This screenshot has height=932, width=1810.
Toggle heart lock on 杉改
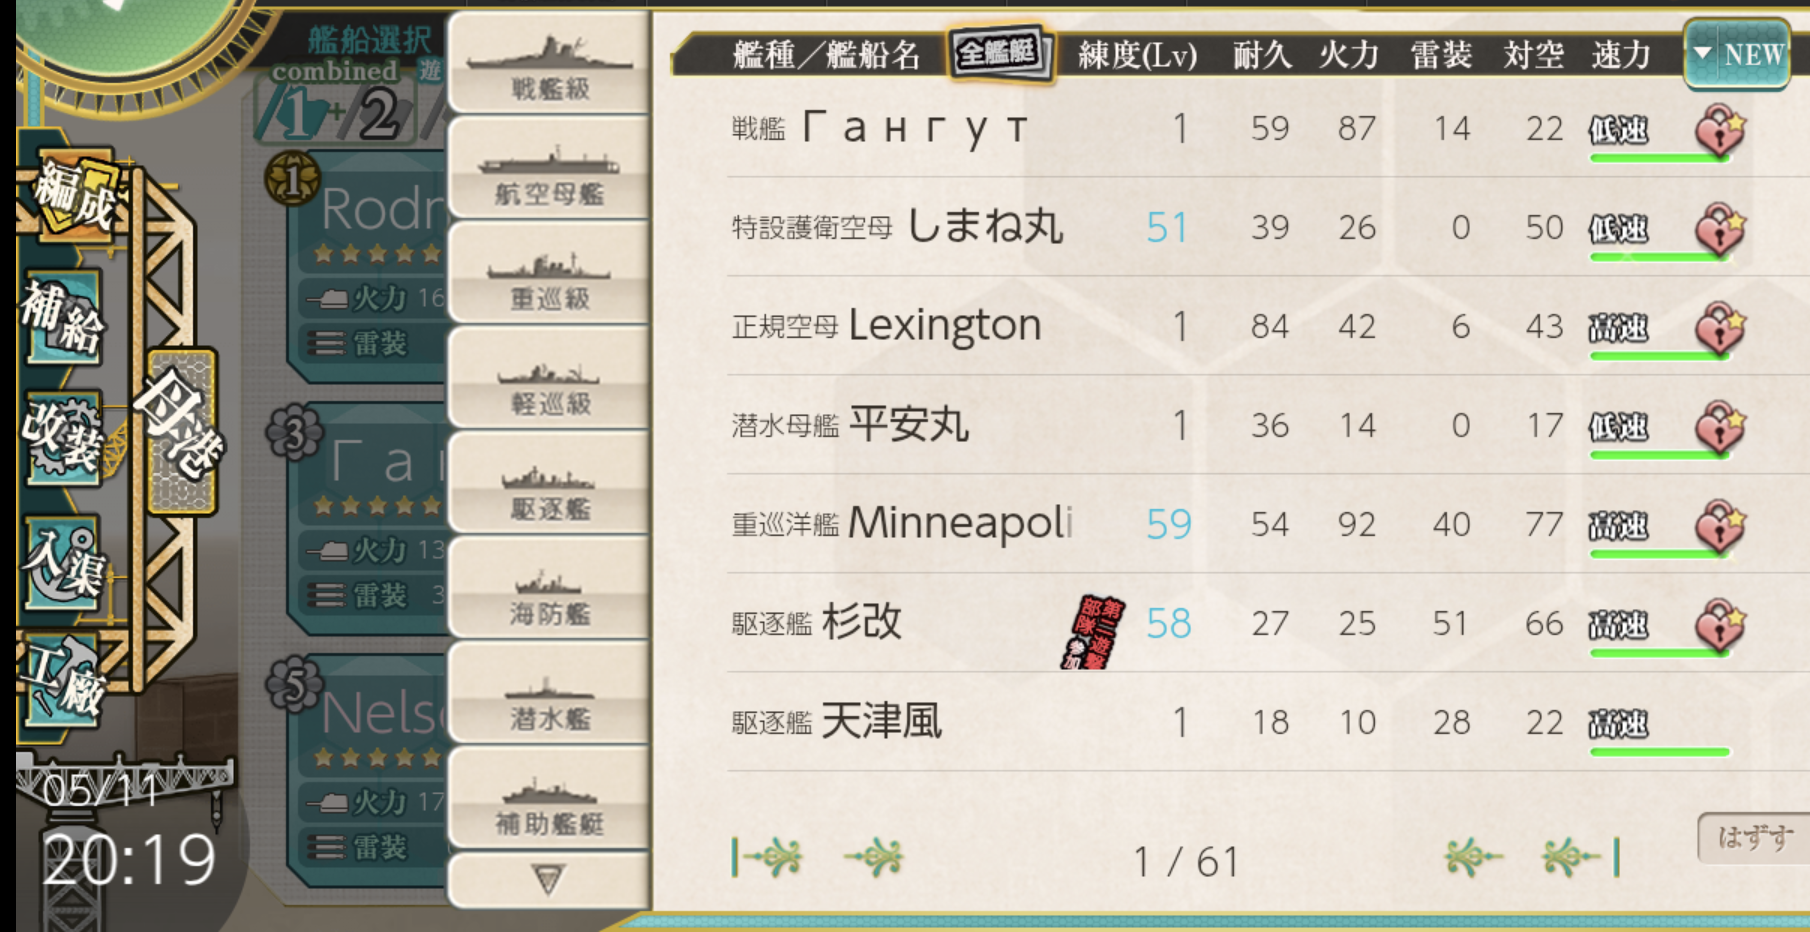tap(1720, 625)
